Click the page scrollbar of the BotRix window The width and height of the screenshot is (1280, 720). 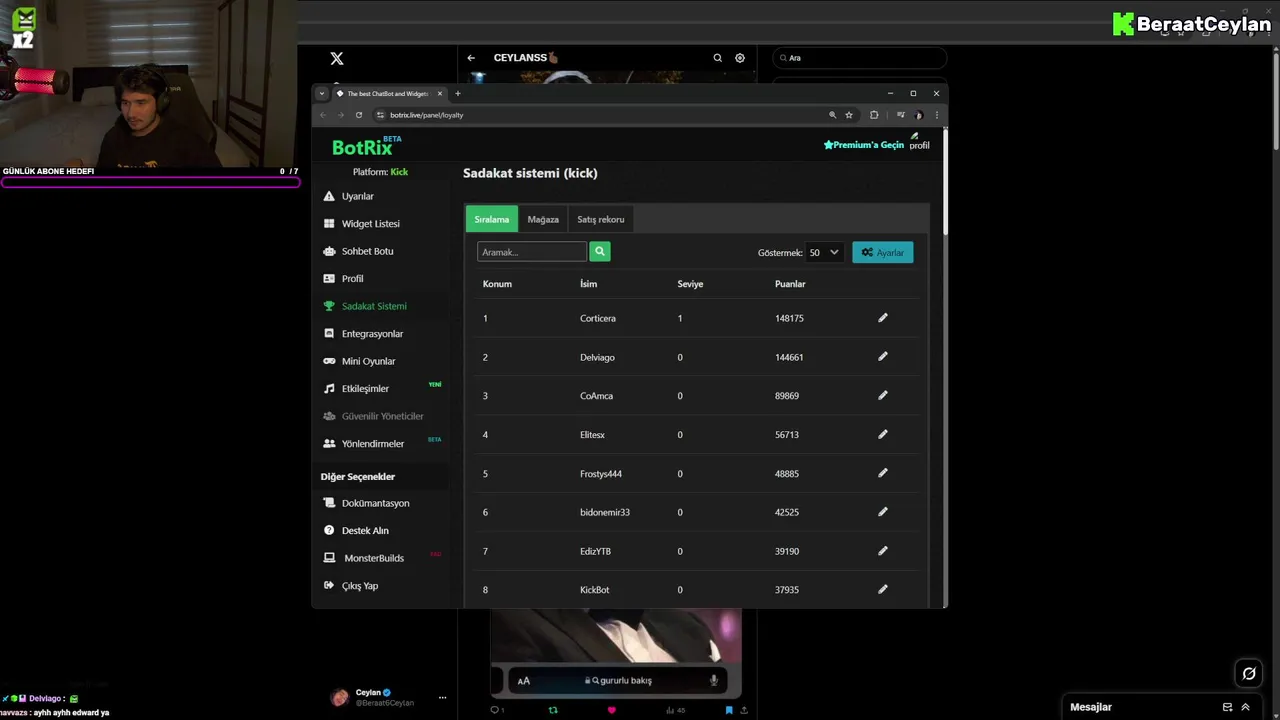(944, 181)
